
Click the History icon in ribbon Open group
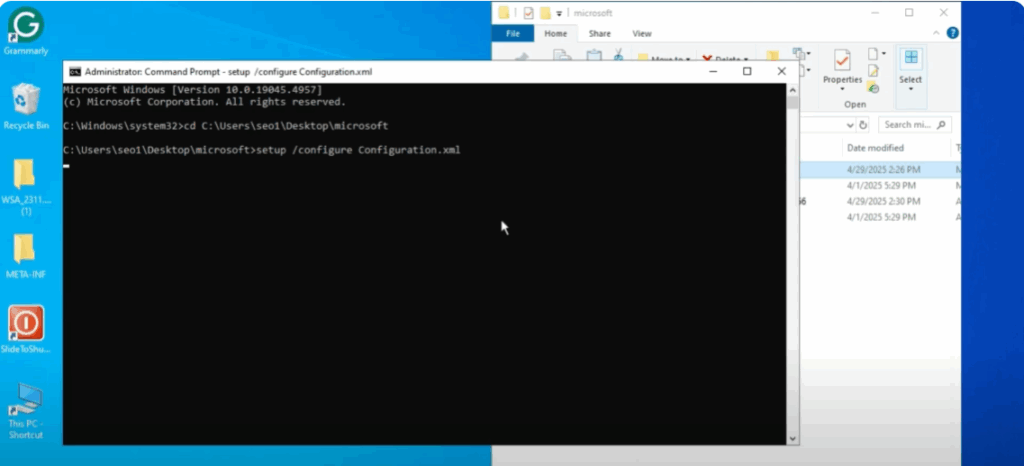873,87
